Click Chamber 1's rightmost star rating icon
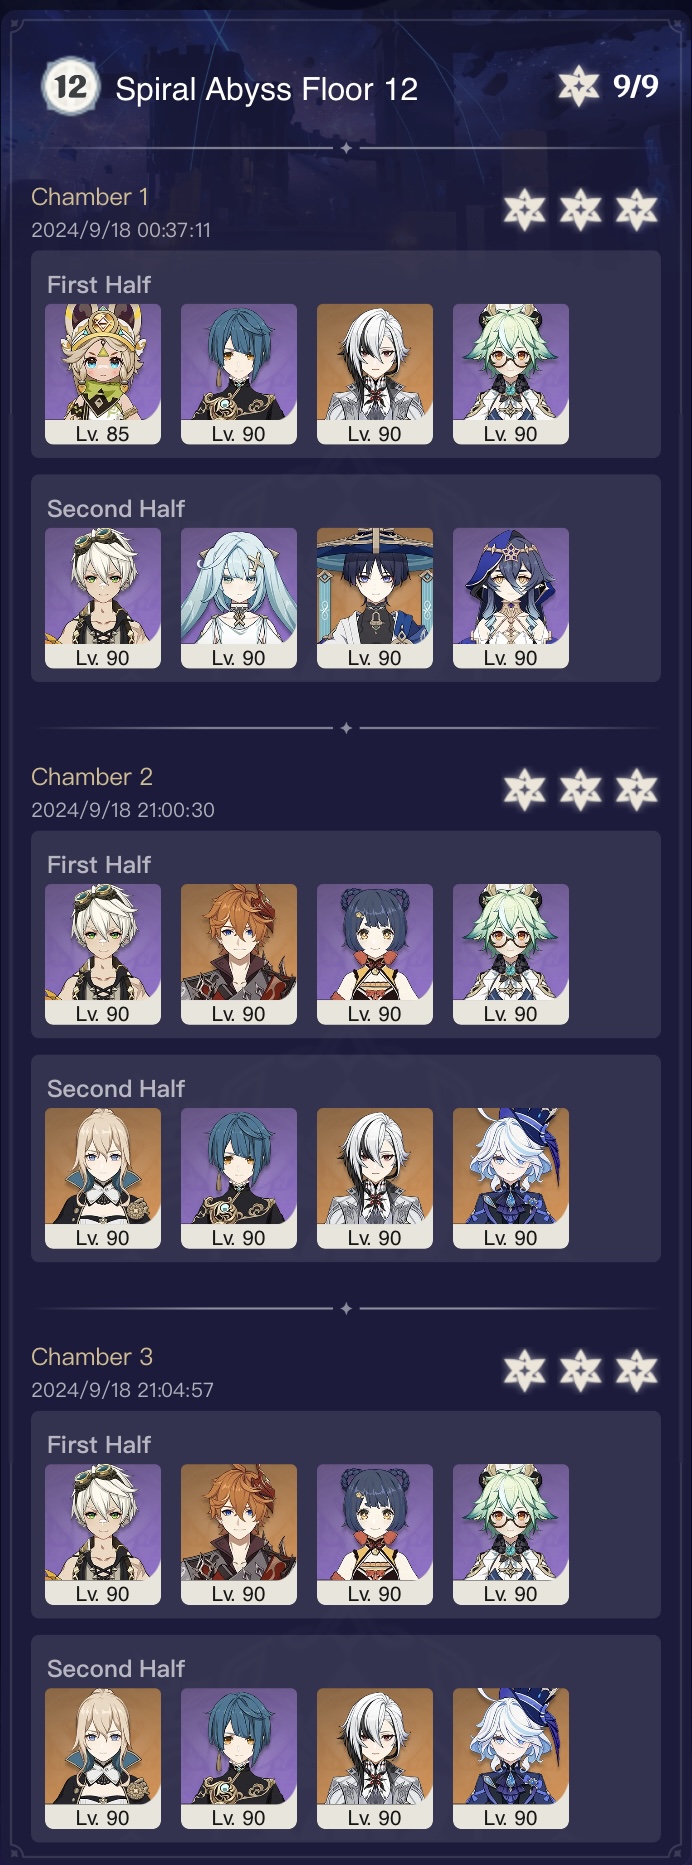692x1865 pixels. click(637, 210)
